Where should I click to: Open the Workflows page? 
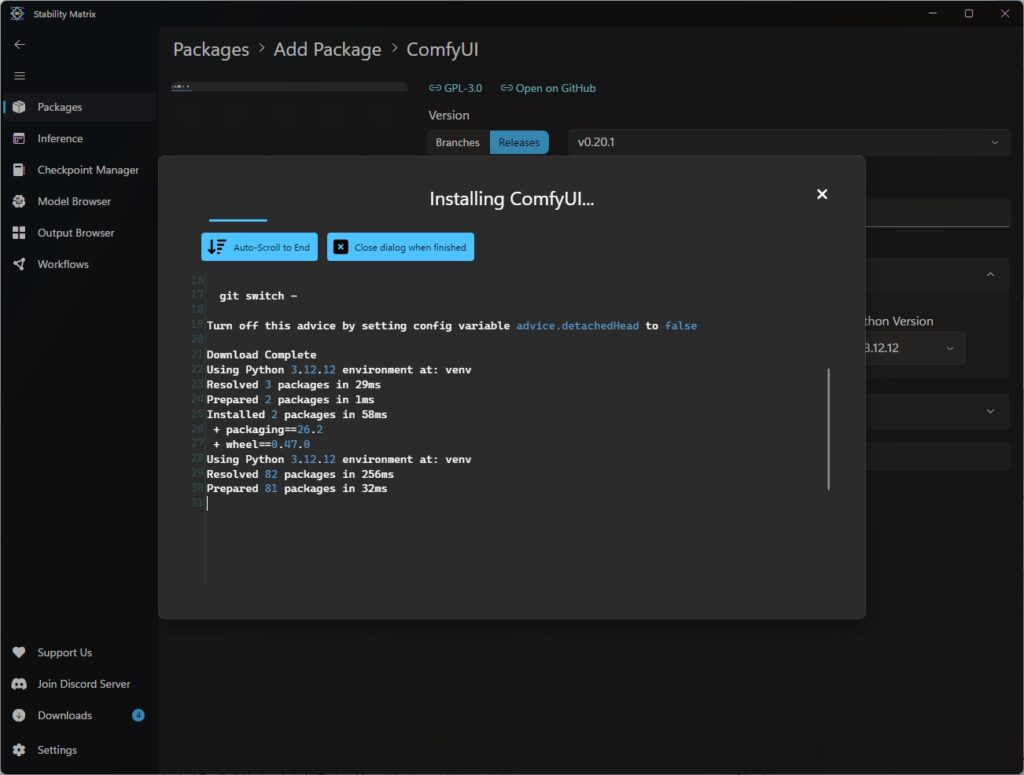(79, 264)
